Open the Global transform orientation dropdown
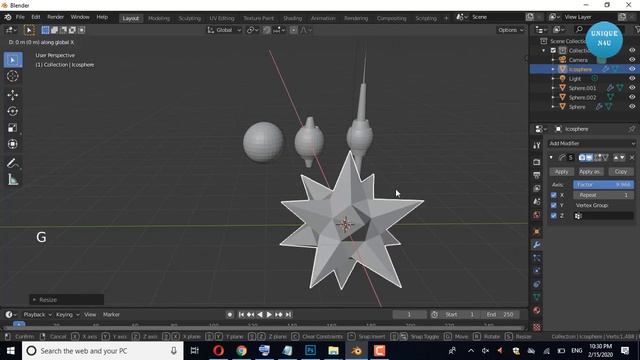 224,30
